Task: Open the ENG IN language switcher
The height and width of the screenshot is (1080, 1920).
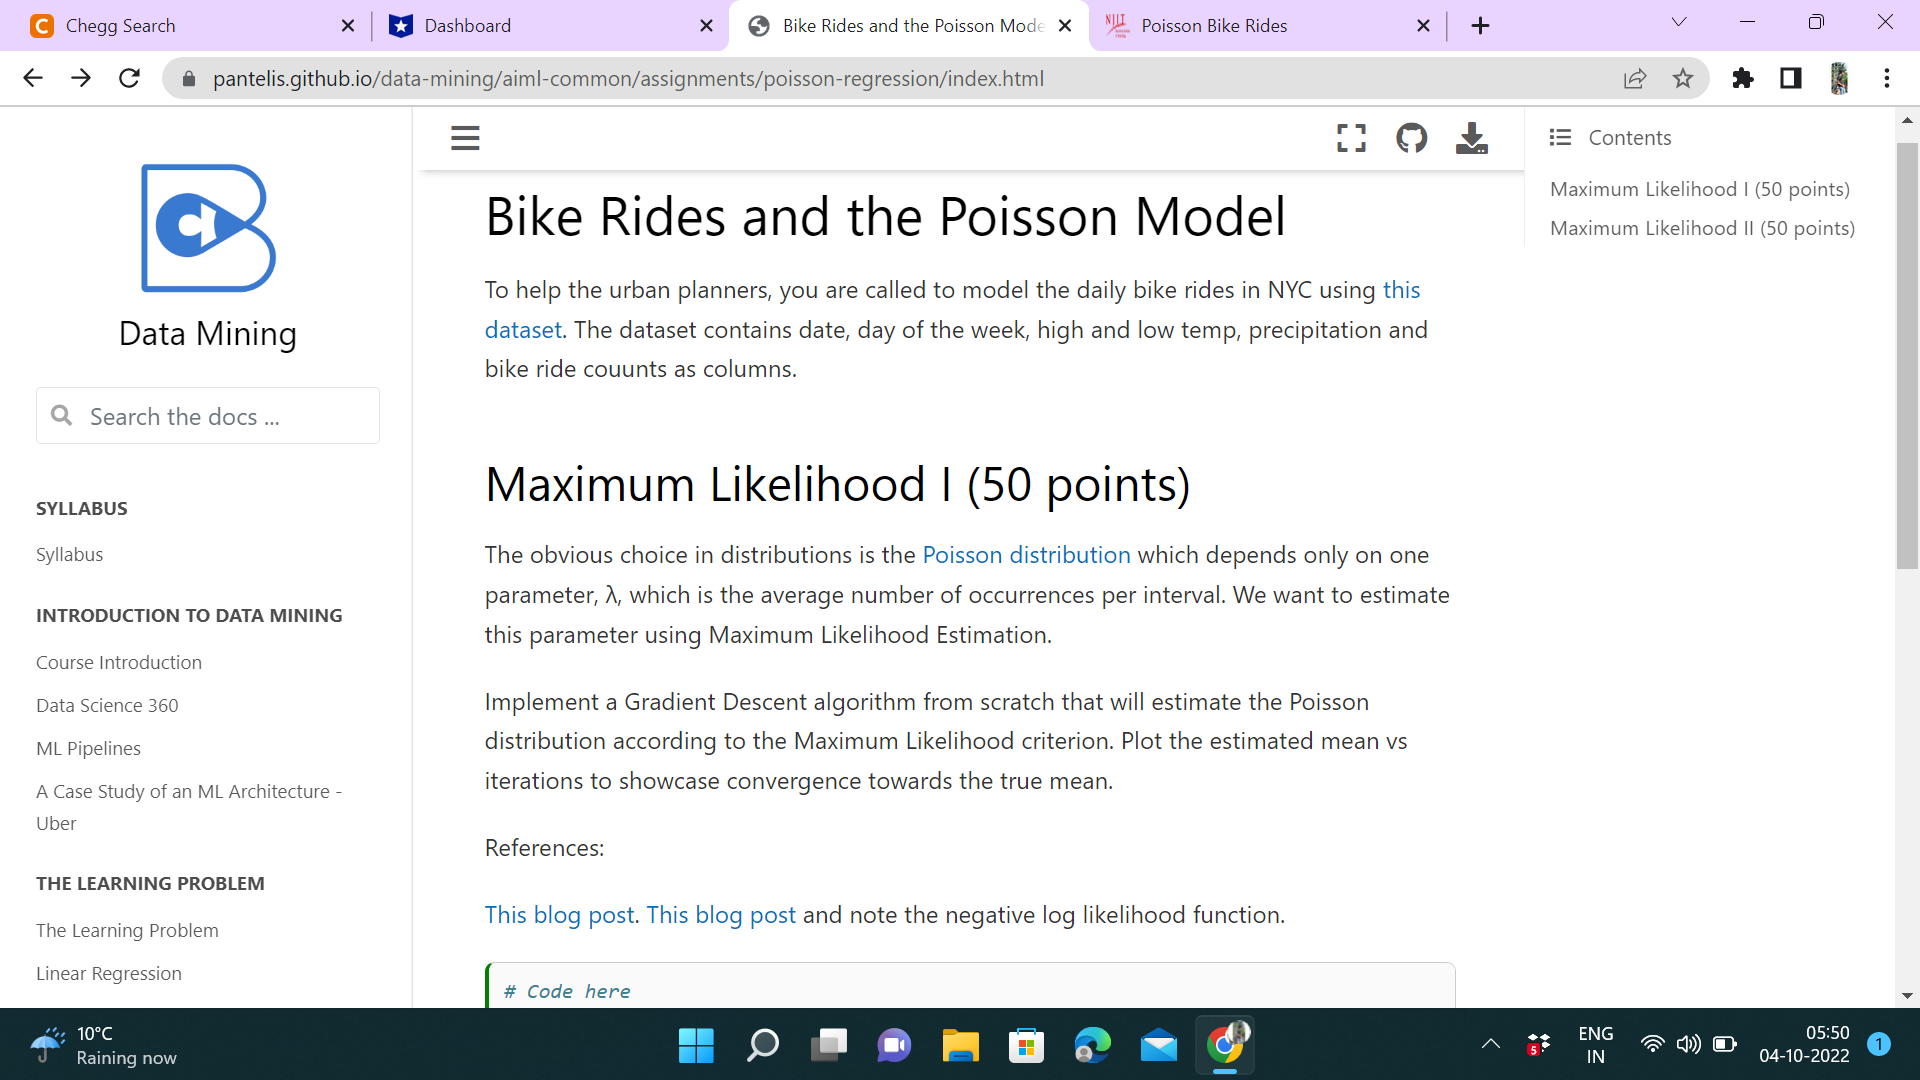Action: point(1595,1045)
